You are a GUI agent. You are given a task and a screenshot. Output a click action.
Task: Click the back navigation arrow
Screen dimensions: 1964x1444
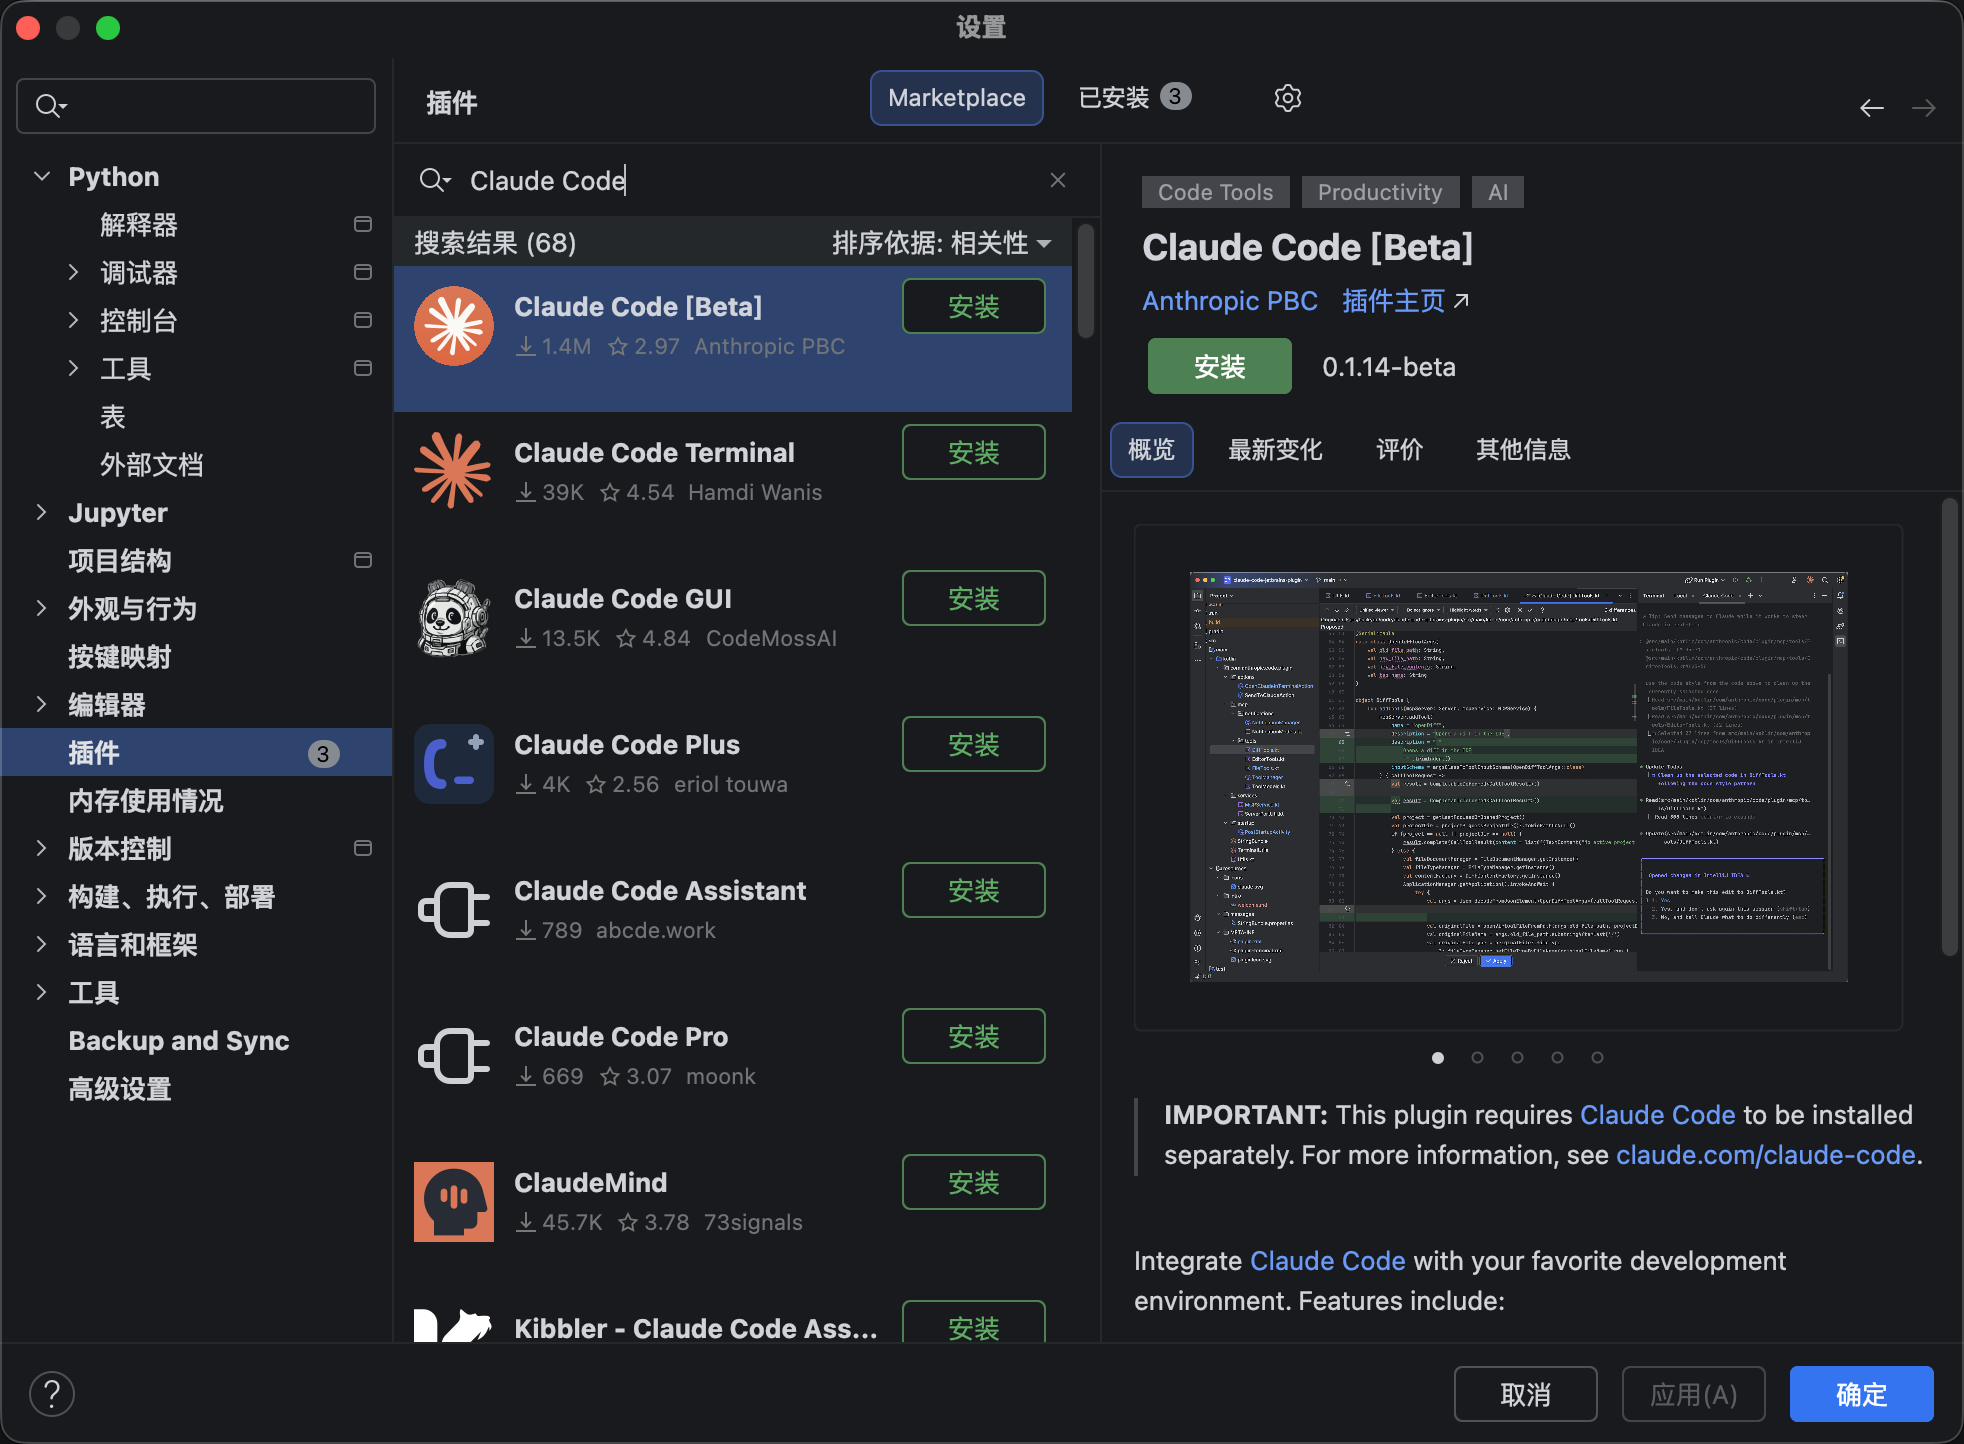(x=1871, y=108)
